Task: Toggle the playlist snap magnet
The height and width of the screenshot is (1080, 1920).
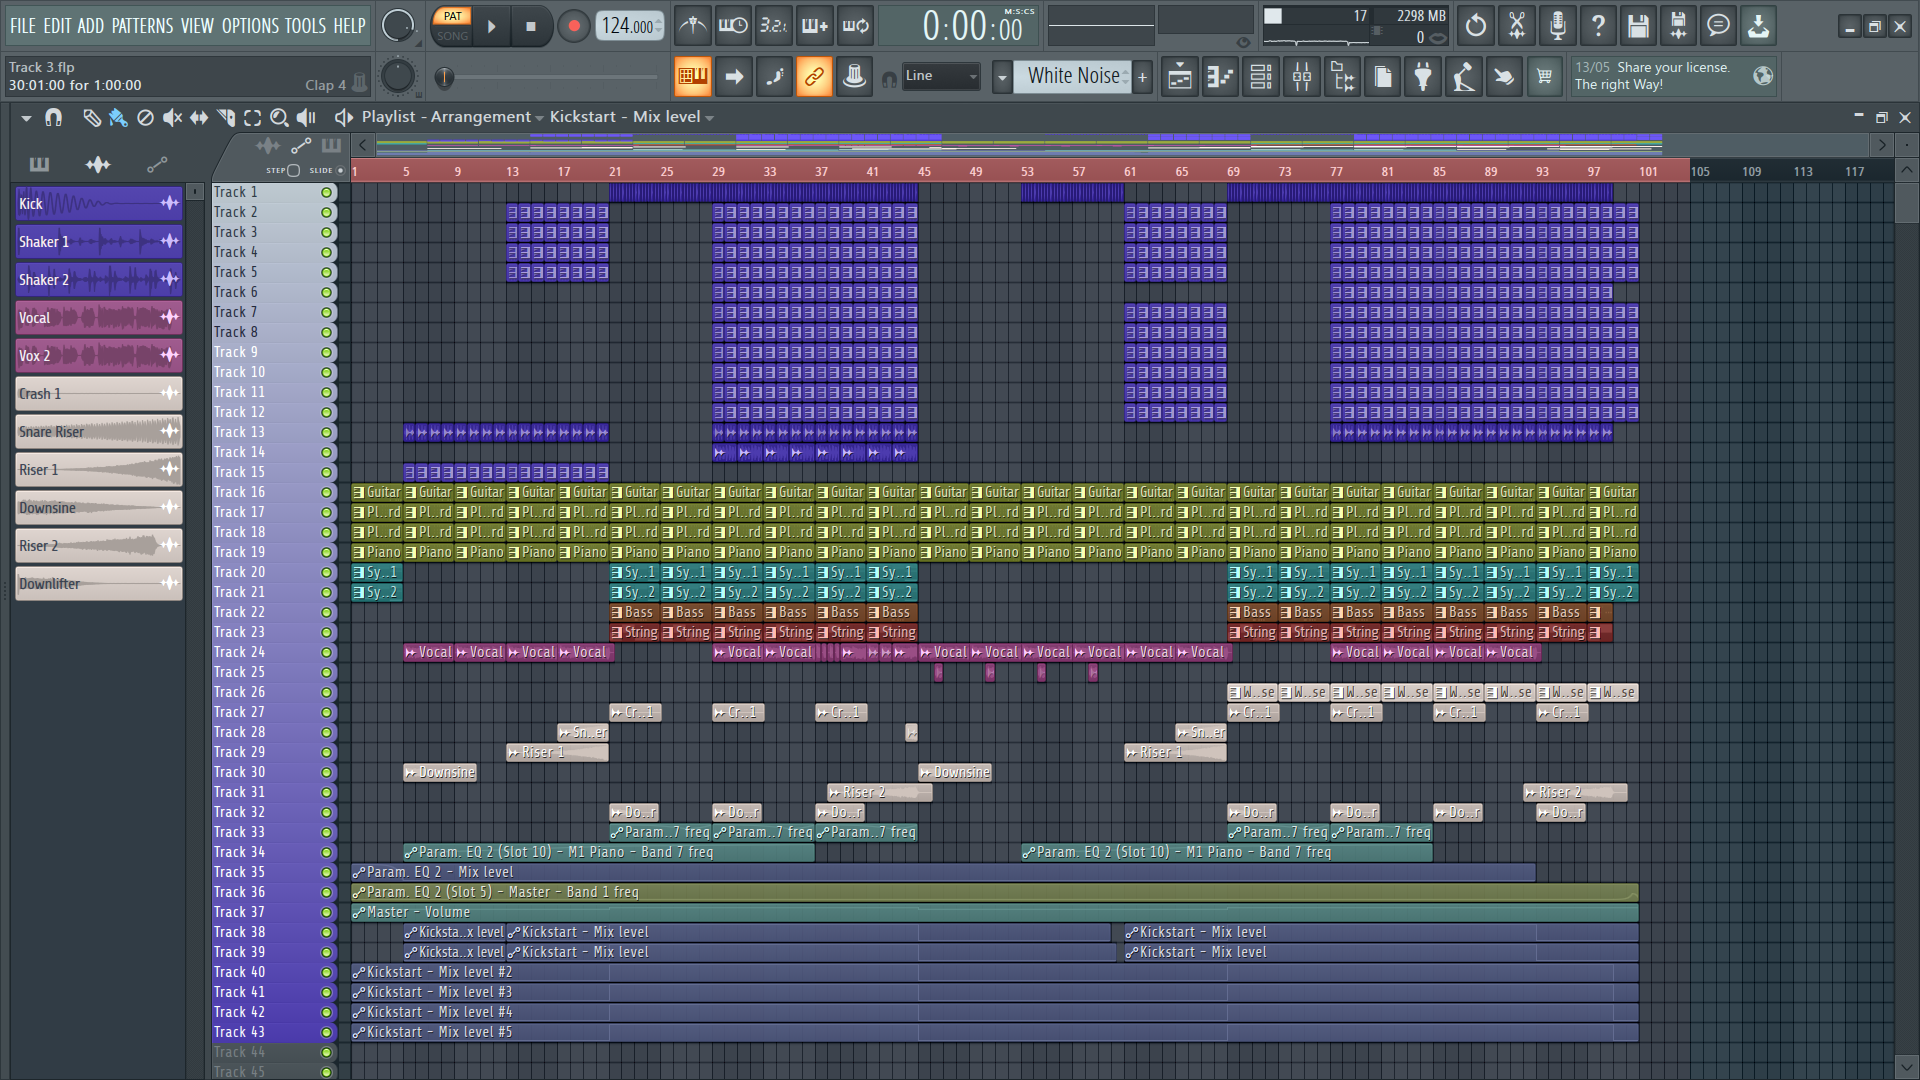Action: [x=54, y=118]
